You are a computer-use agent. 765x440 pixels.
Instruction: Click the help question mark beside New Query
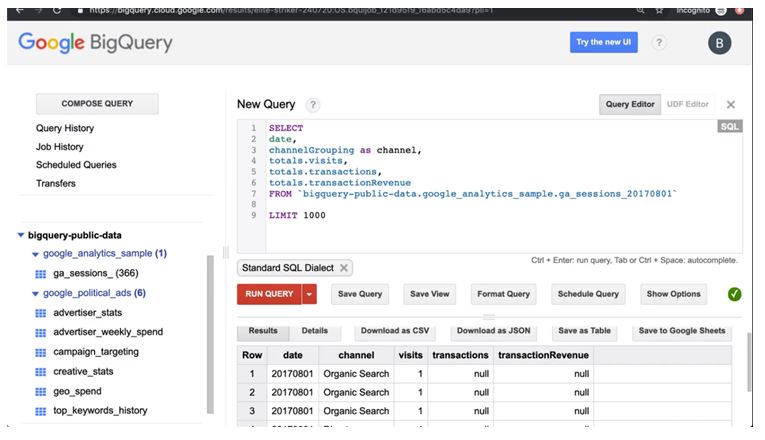pos(314,105)
